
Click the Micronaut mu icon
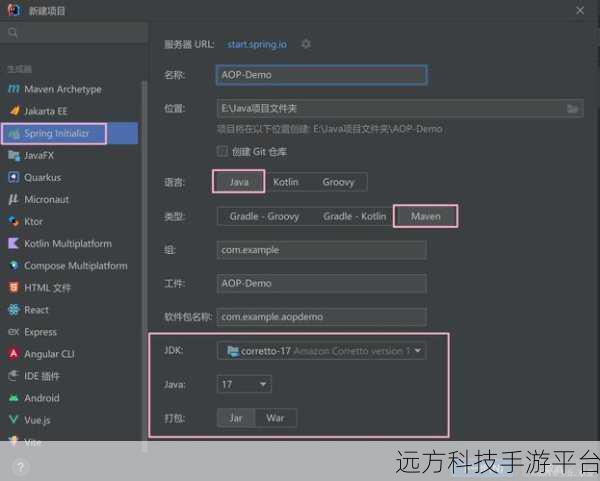[x=13, y=199]
